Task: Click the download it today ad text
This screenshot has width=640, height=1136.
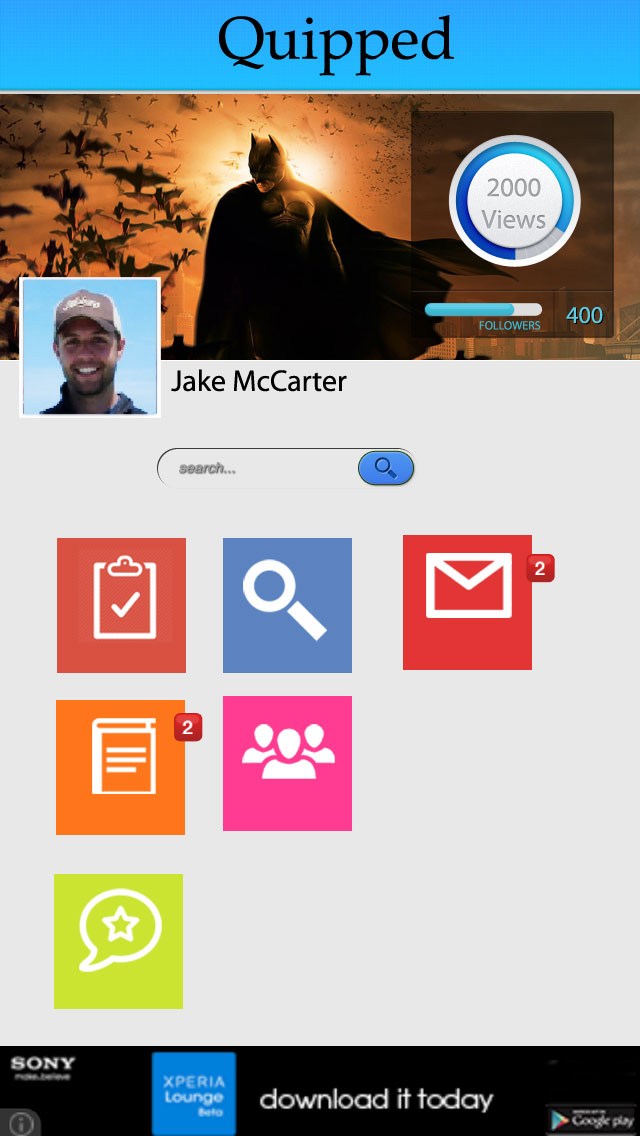Action: pyautogui.click(x=377, y=1100)
